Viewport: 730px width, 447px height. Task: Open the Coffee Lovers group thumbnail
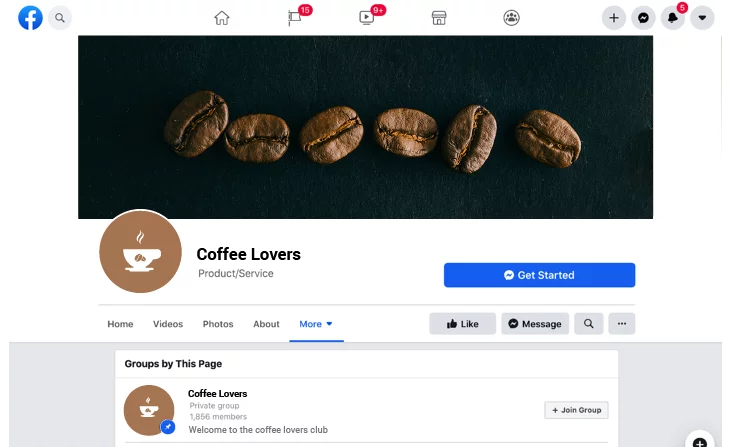coord(149,410)
